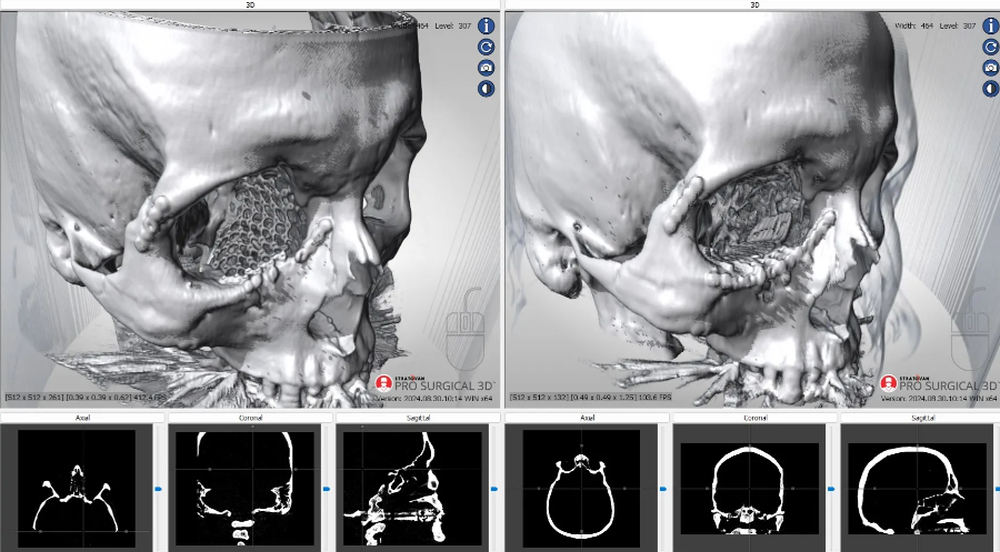The image size is (1000, 552).
Task: Click the "[512 x 512 x 132]" status text
Action: click(539, 397)
